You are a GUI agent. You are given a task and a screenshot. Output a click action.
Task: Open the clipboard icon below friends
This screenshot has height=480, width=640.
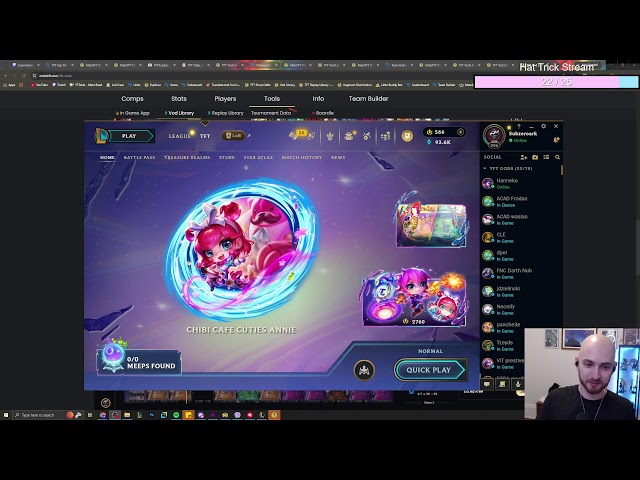pyautogui.click(x=502, y=384)
